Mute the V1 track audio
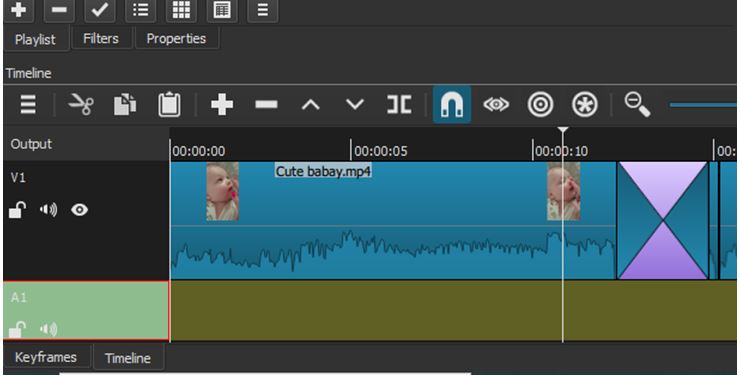 click(48, 209)
